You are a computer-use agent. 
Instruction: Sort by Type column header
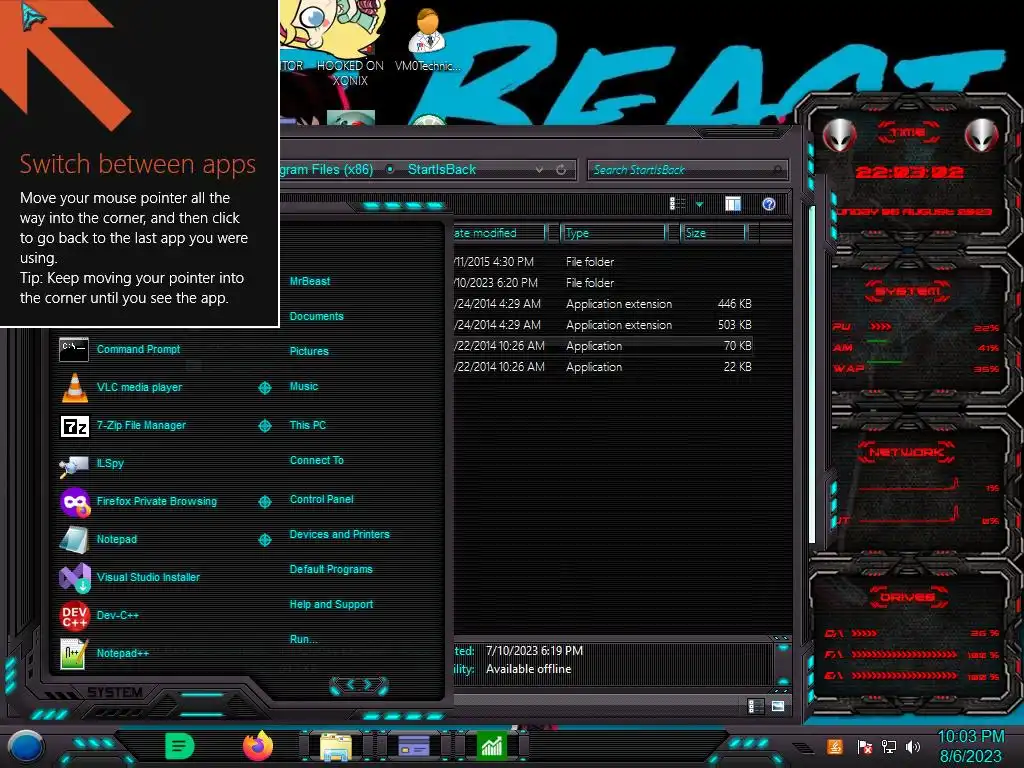point(613,233)
